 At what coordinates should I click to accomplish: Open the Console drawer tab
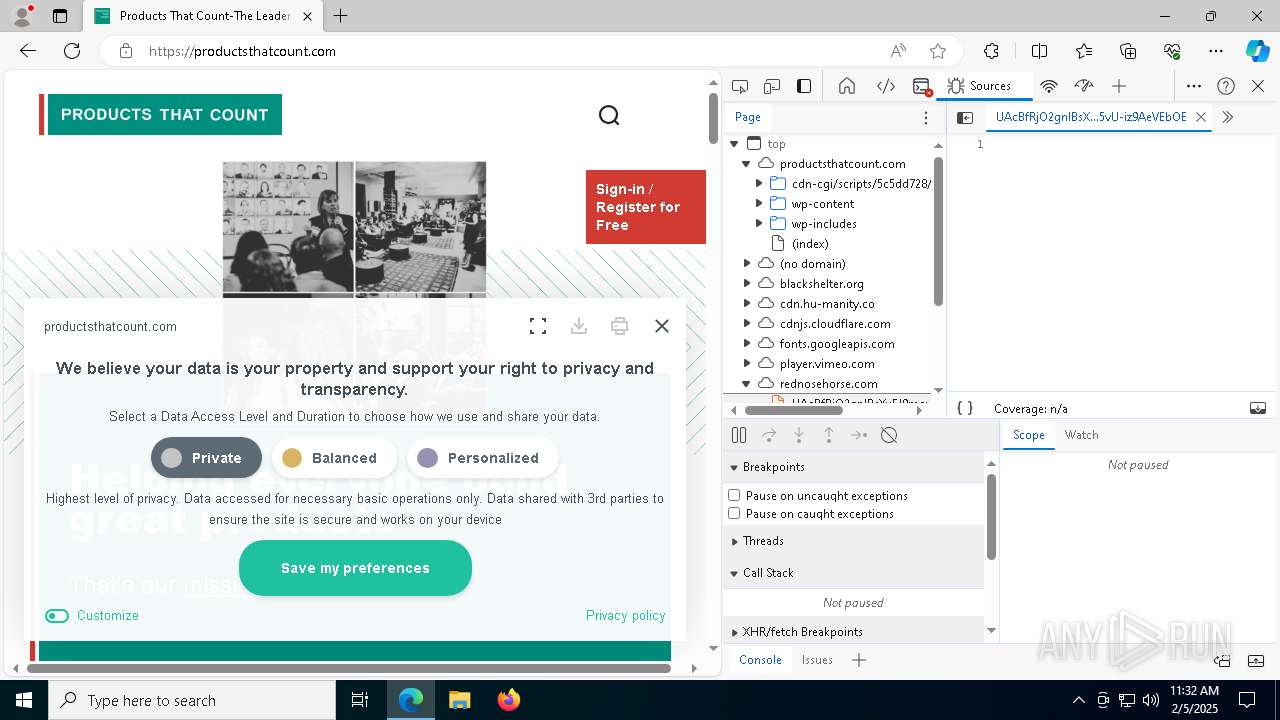[760, 660]
